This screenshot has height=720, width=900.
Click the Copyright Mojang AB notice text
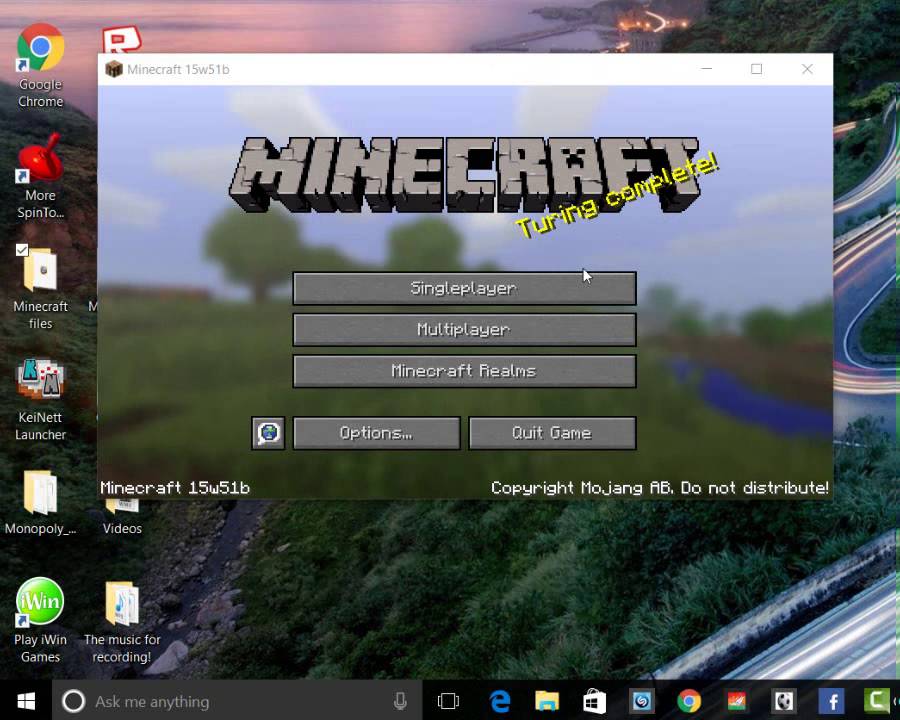[x=660, y=488]
